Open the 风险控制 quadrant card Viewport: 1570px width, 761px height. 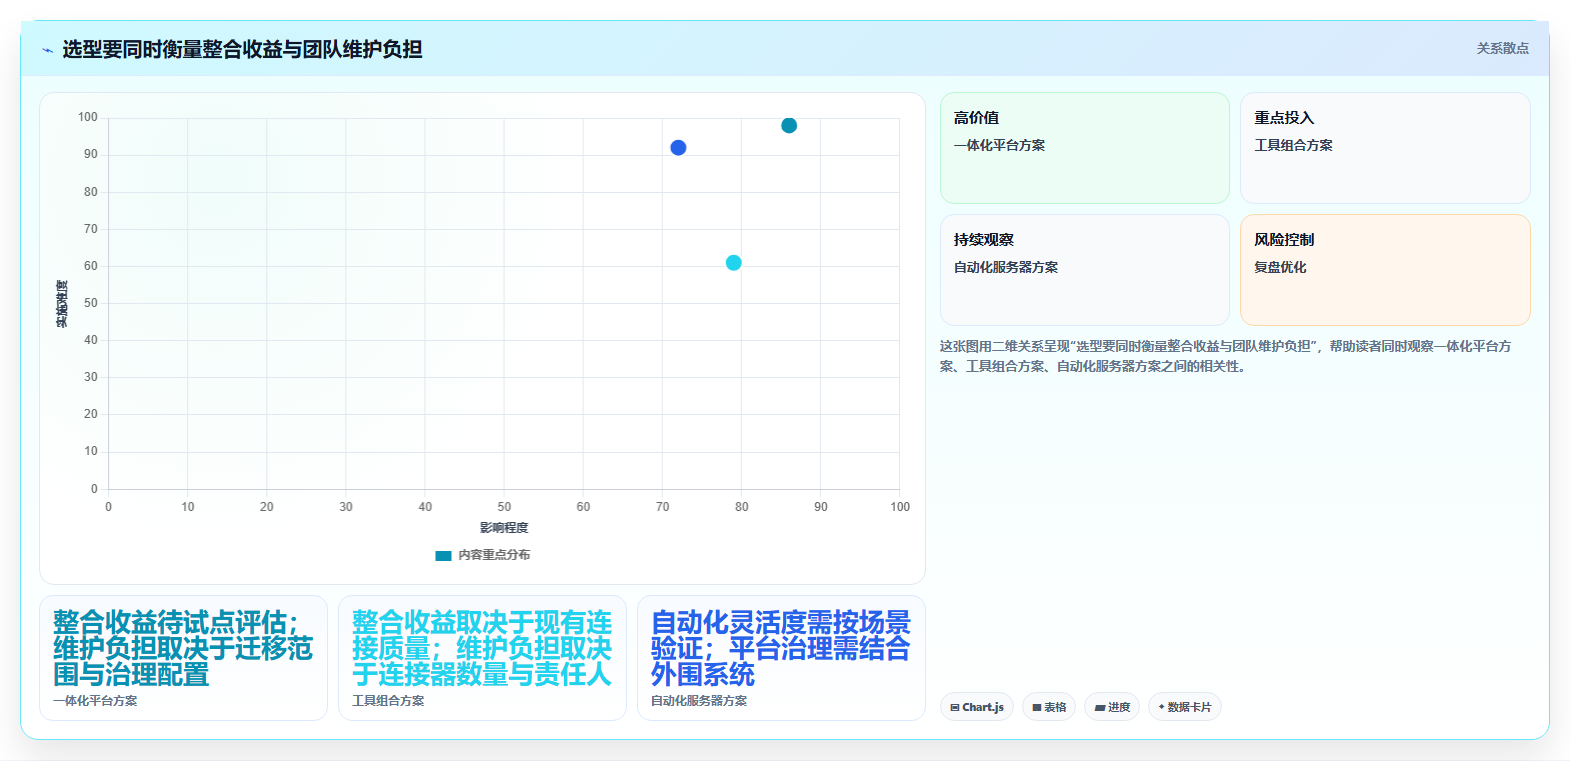pyautogui.click(x=1385, y=270)
